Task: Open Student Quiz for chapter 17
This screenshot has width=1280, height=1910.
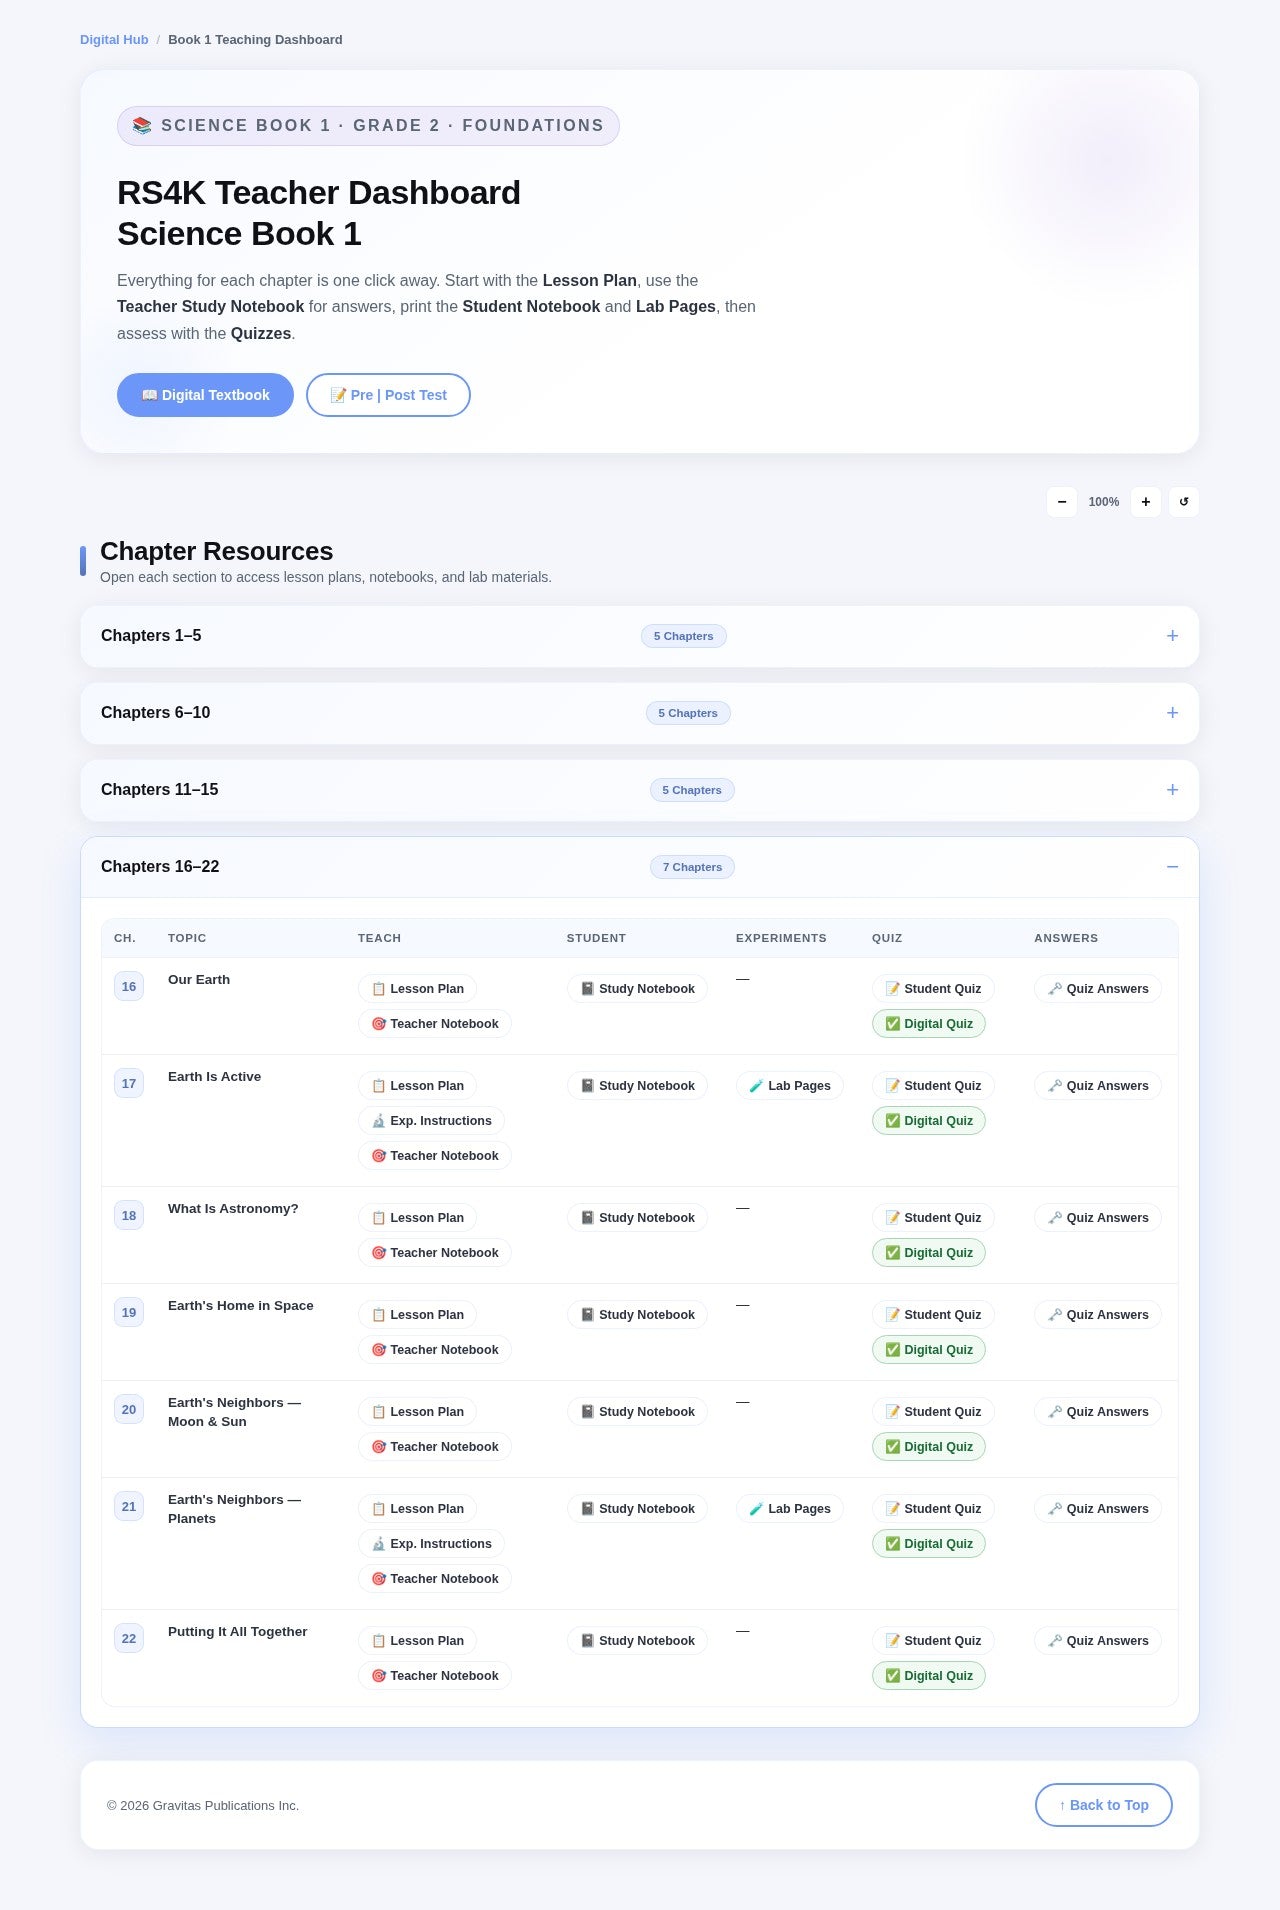Action: (933, 1086)
